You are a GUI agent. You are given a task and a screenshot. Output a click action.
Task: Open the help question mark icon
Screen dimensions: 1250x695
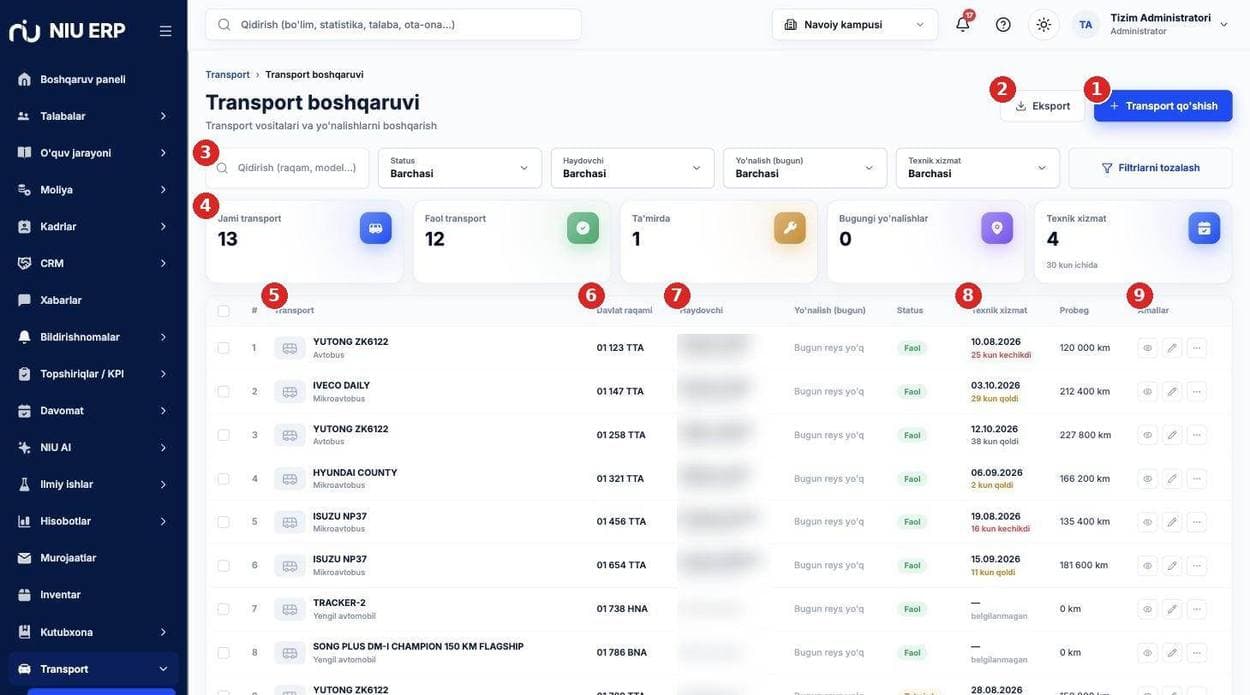click(1003, 24)
